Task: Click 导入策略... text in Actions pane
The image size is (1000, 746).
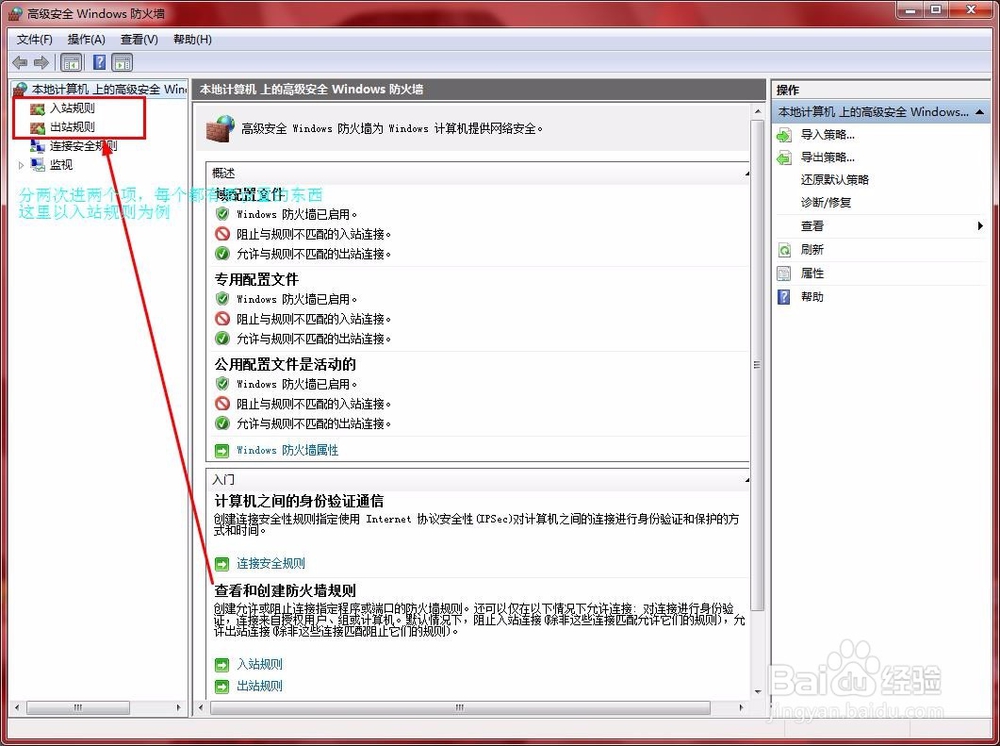Action: [x=828, y=135]
